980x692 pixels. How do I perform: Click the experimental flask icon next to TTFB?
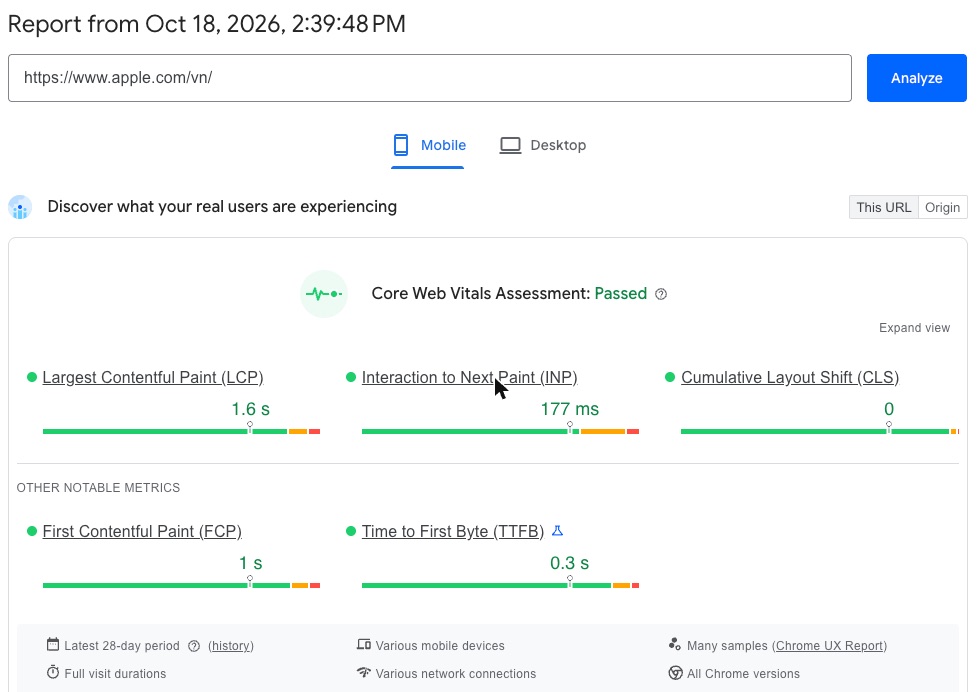(x=558, y=531)
